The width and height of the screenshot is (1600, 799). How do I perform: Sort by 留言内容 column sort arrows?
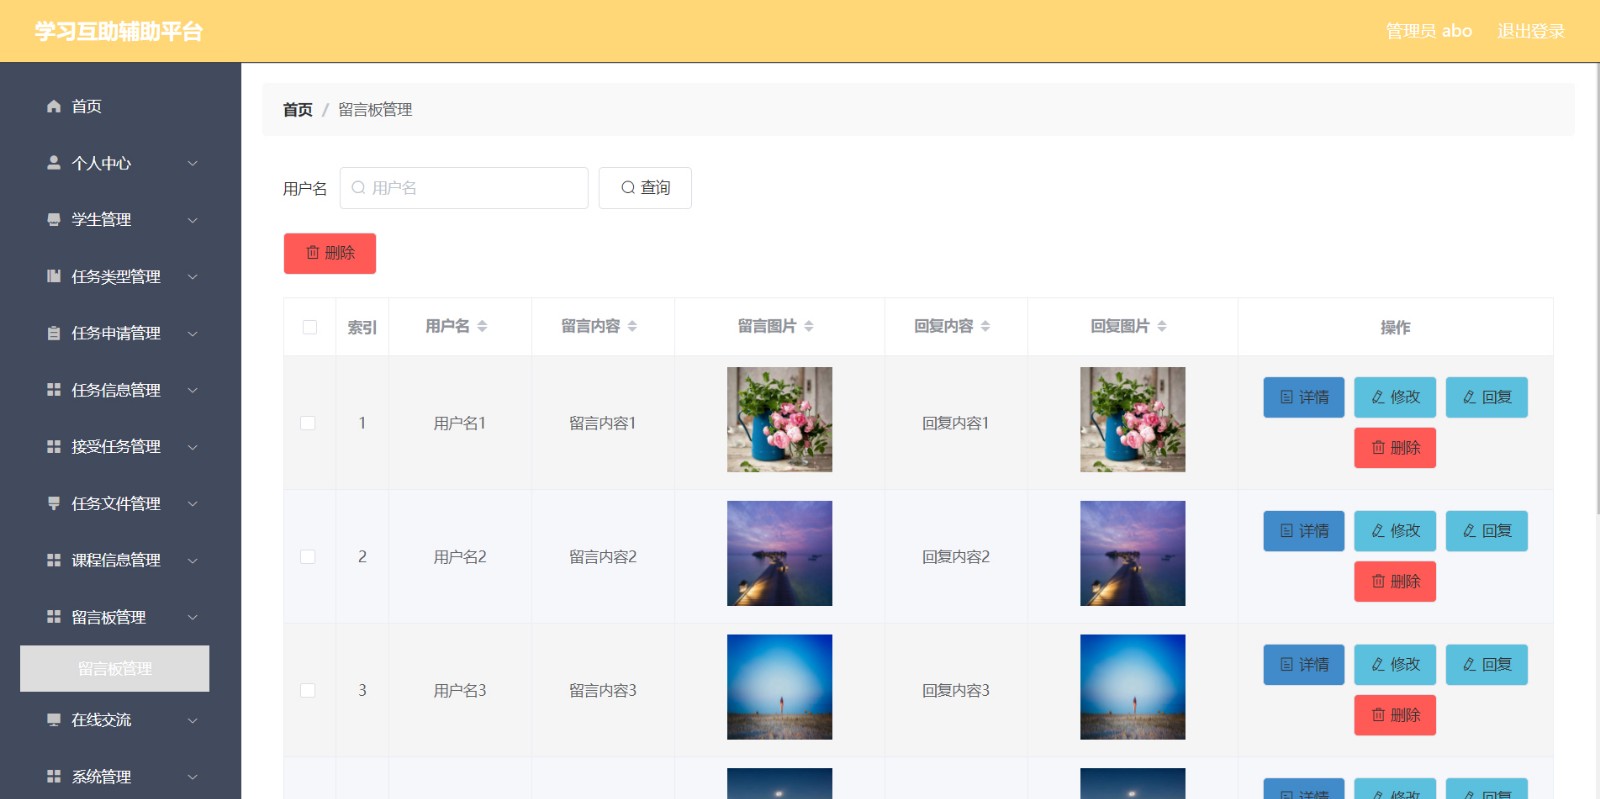(x=632, y=326)
